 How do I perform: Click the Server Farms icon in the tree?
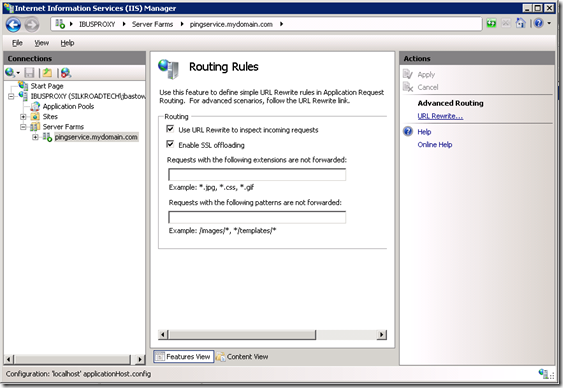(x=35, y=127)
